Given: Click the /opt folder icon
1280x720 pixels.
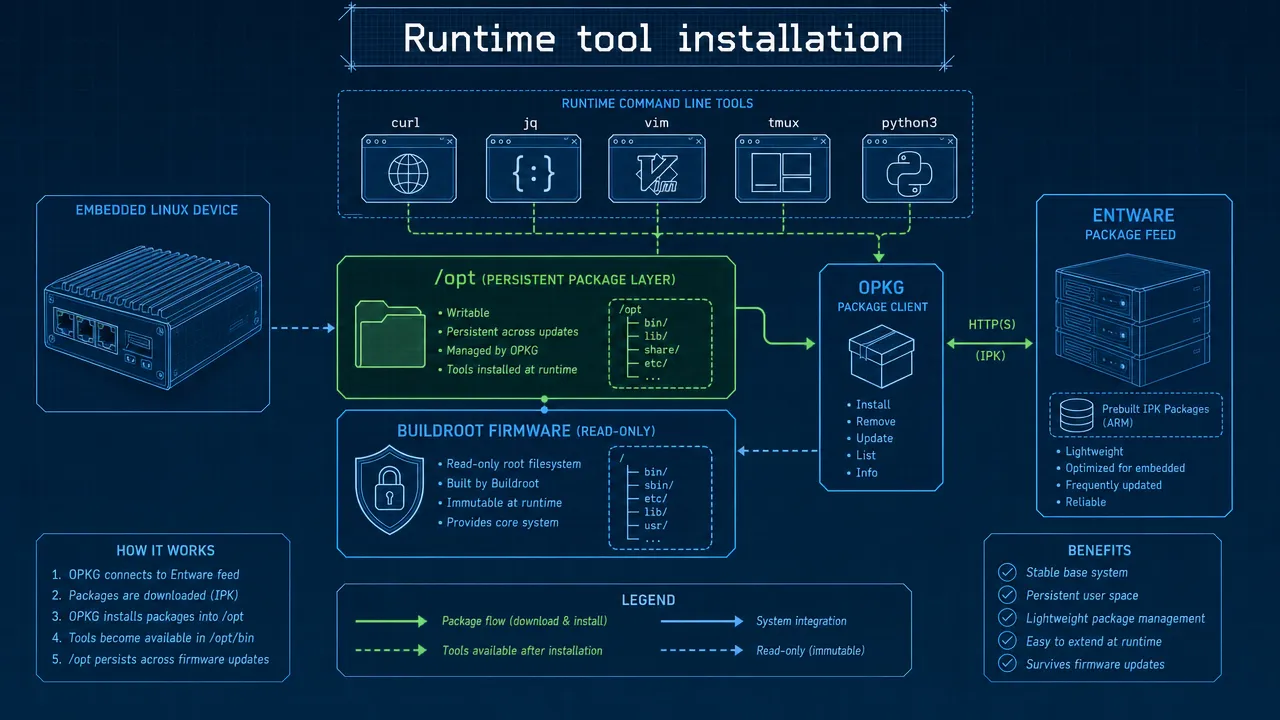Looking at the screenshot, I should coord(390,337).
